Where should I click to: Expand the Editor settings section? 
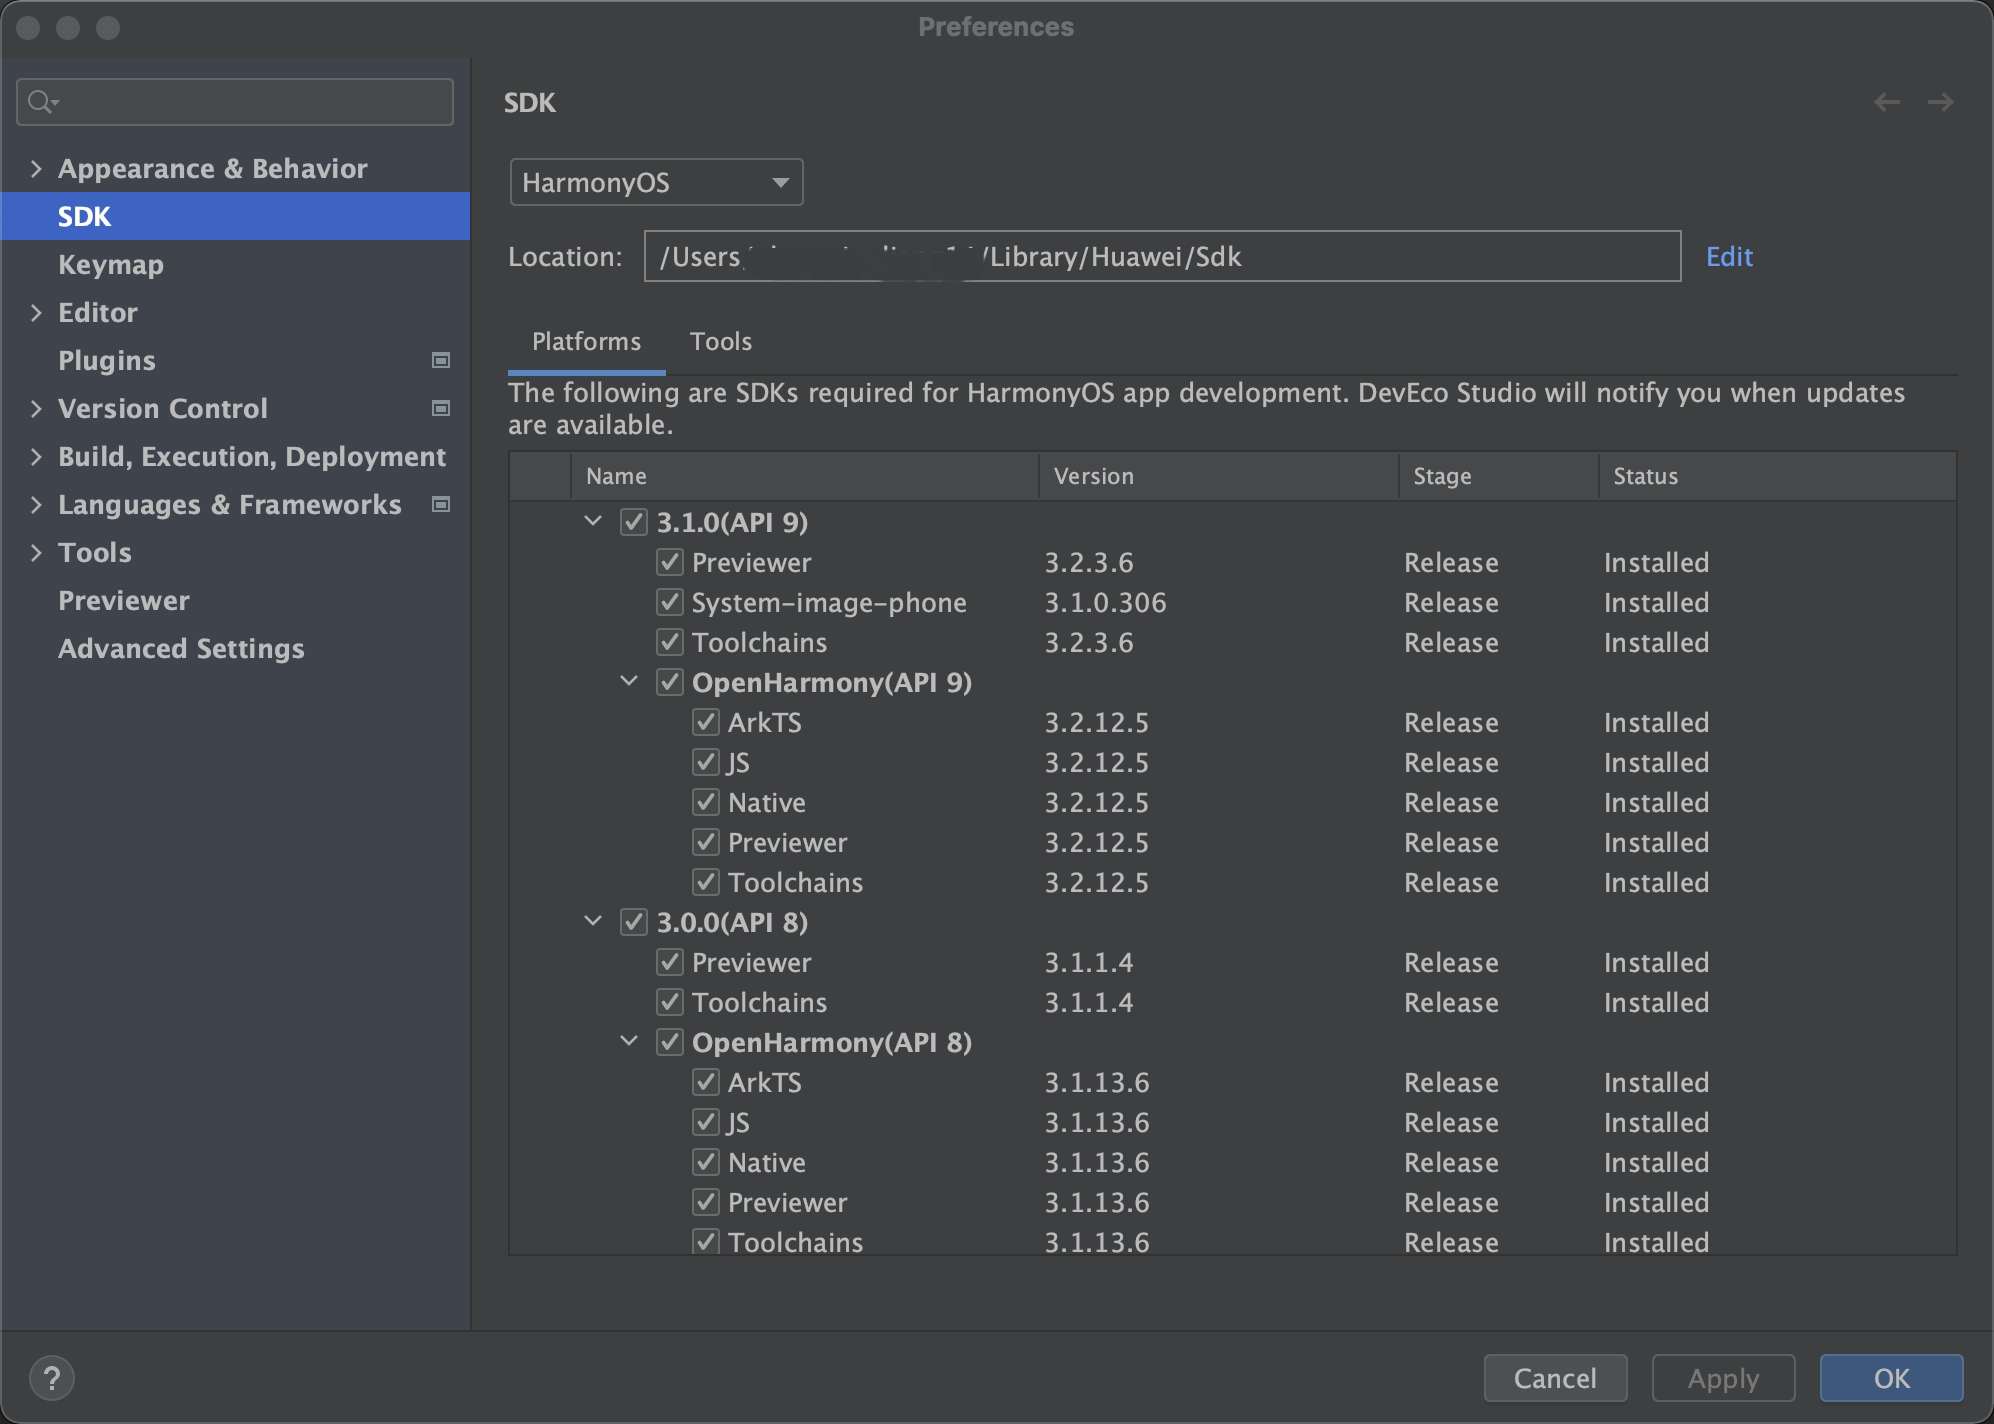36,312
